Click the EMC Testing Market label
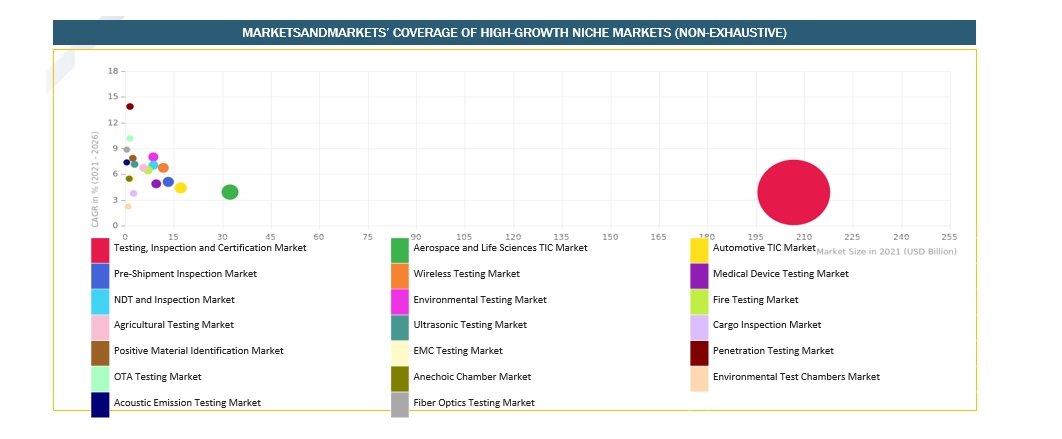The width and height of the screenshot is (1062, 439). coord(458,351)
